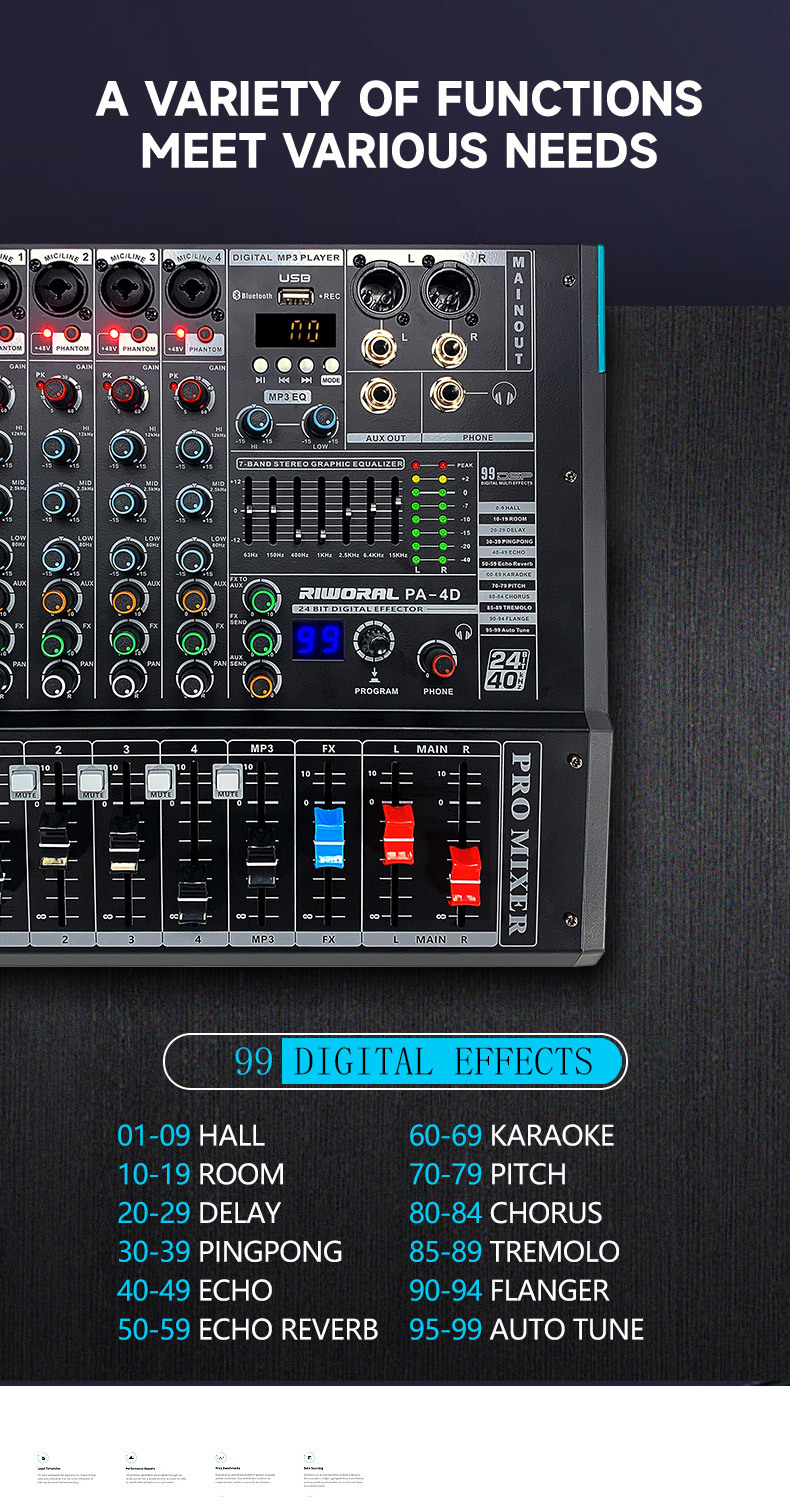Toggle the MUTE button between faders 3 and 4
Viewport: 790px width, 1506px height.
tap(160, 781)
